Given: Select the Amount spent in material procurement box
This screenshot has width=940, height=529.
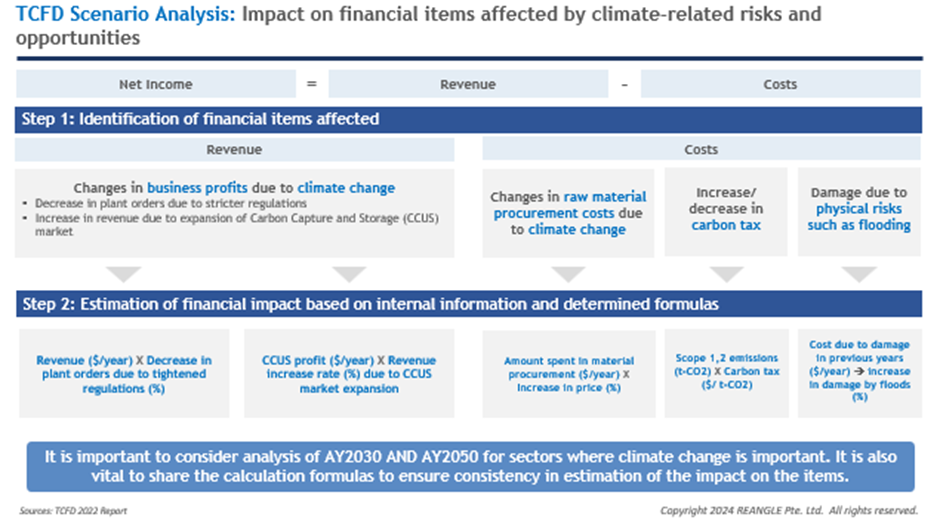Looking at the screenshot, I should coord(568,372).
